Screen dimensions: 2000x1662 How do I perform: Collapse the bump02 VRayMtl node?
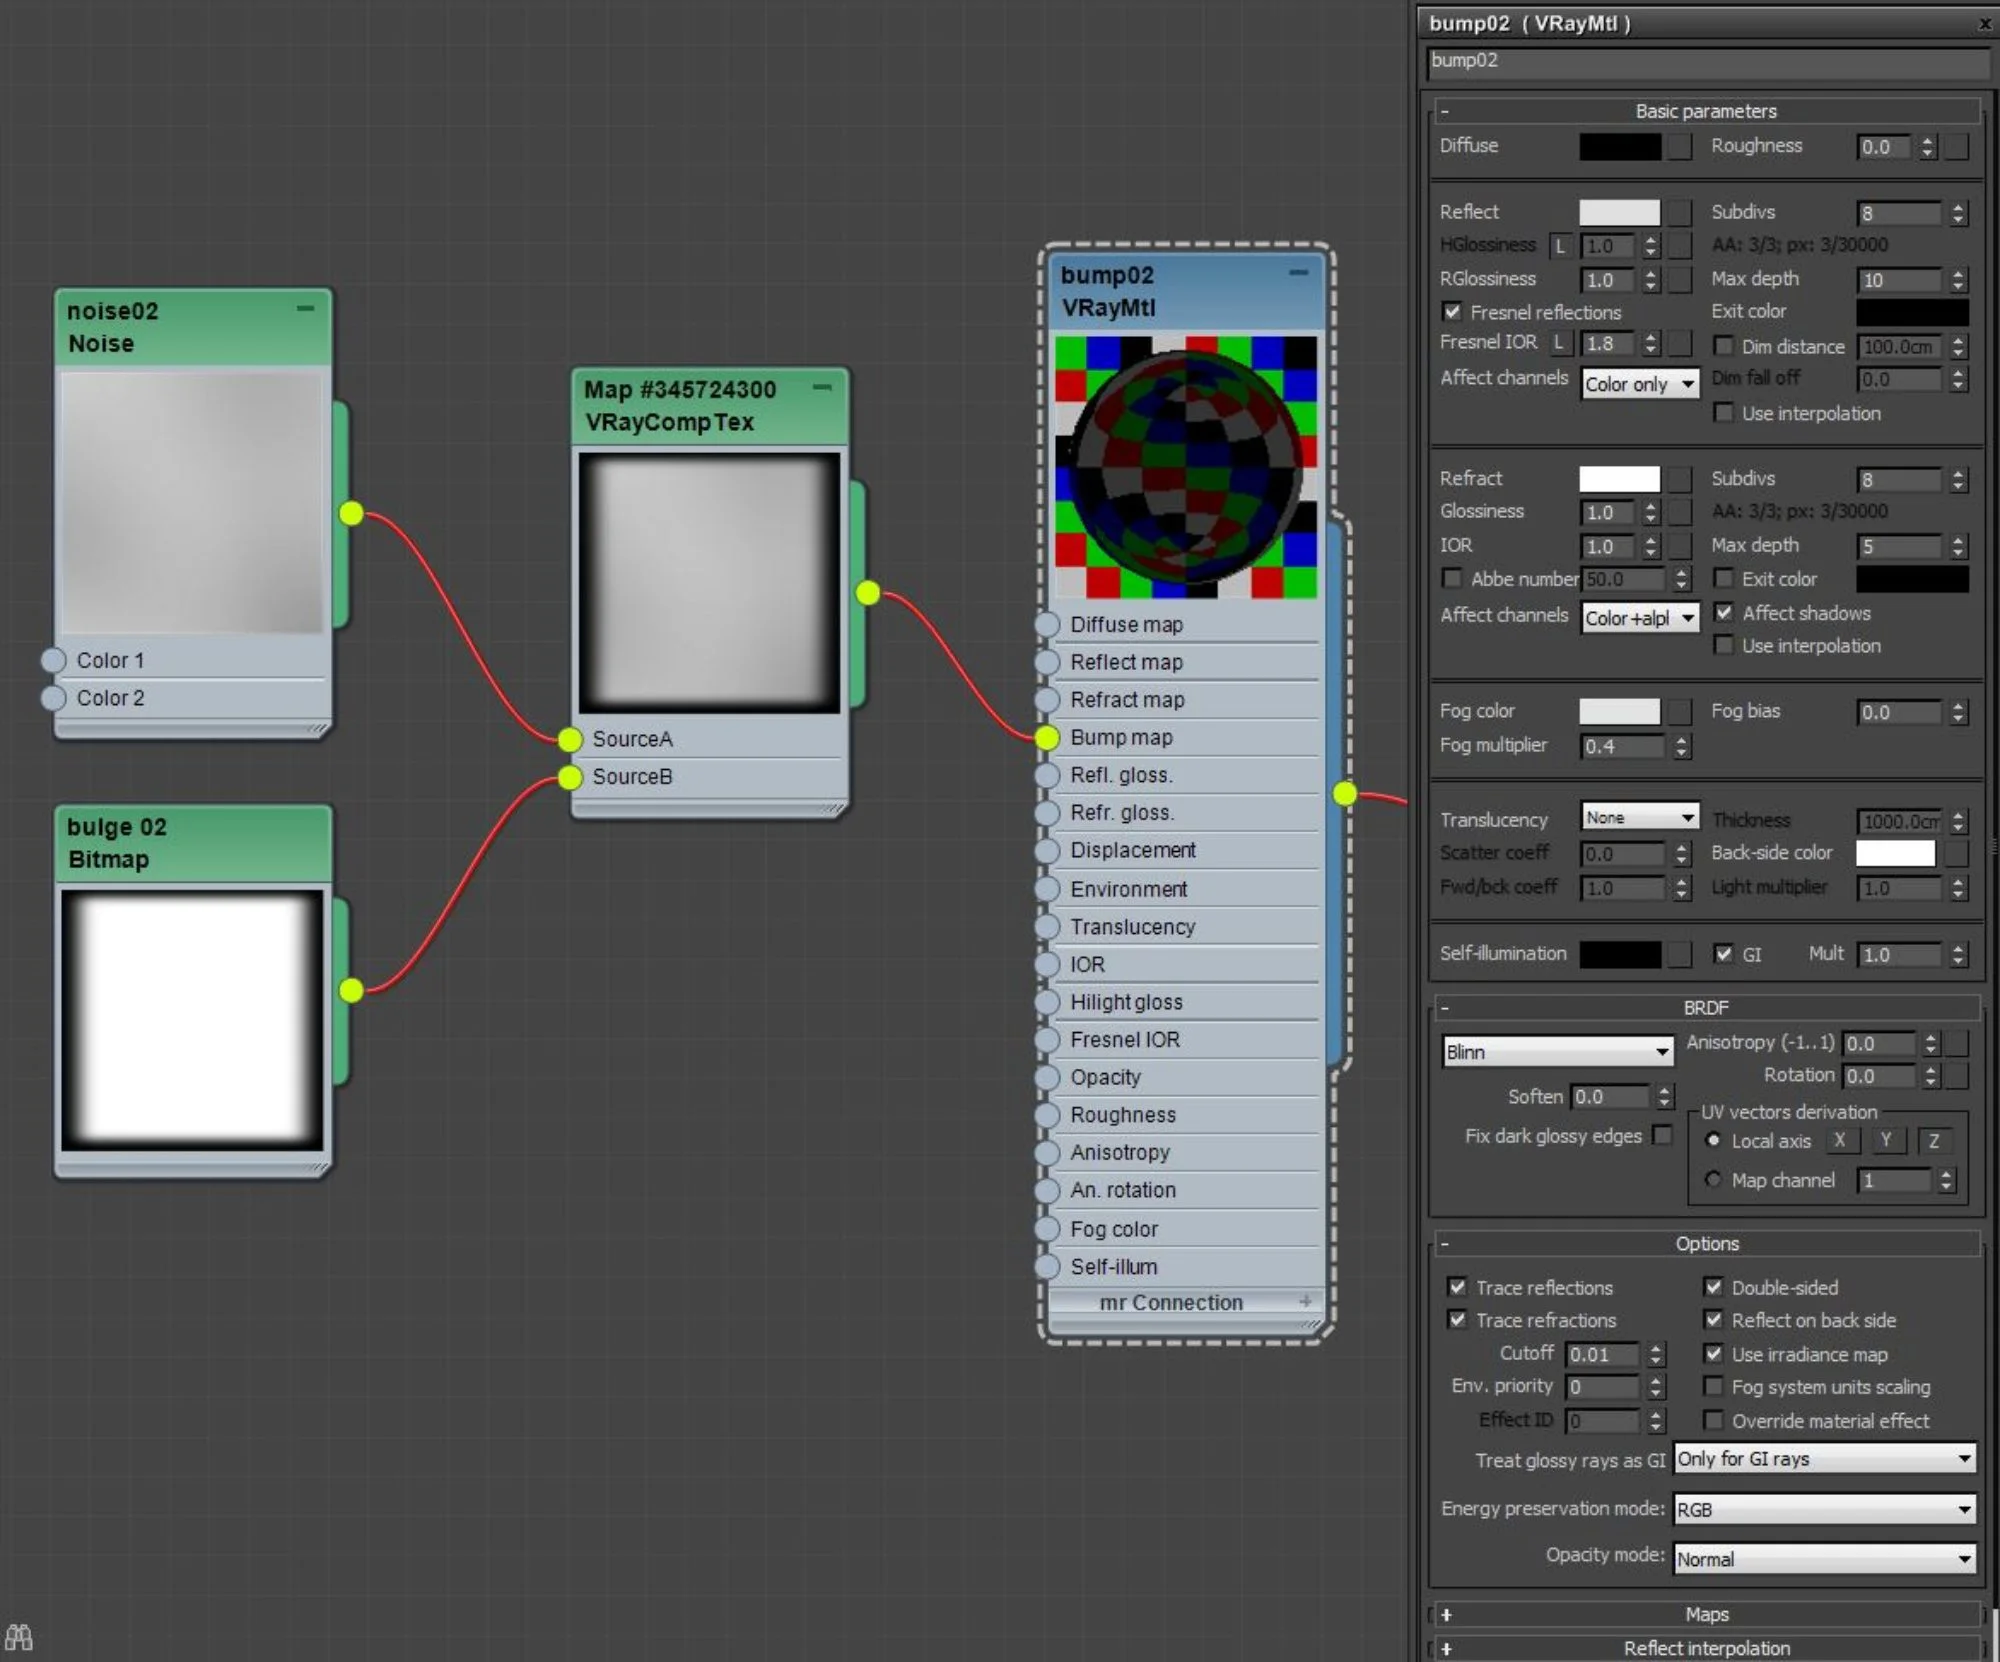point(1298,272)
